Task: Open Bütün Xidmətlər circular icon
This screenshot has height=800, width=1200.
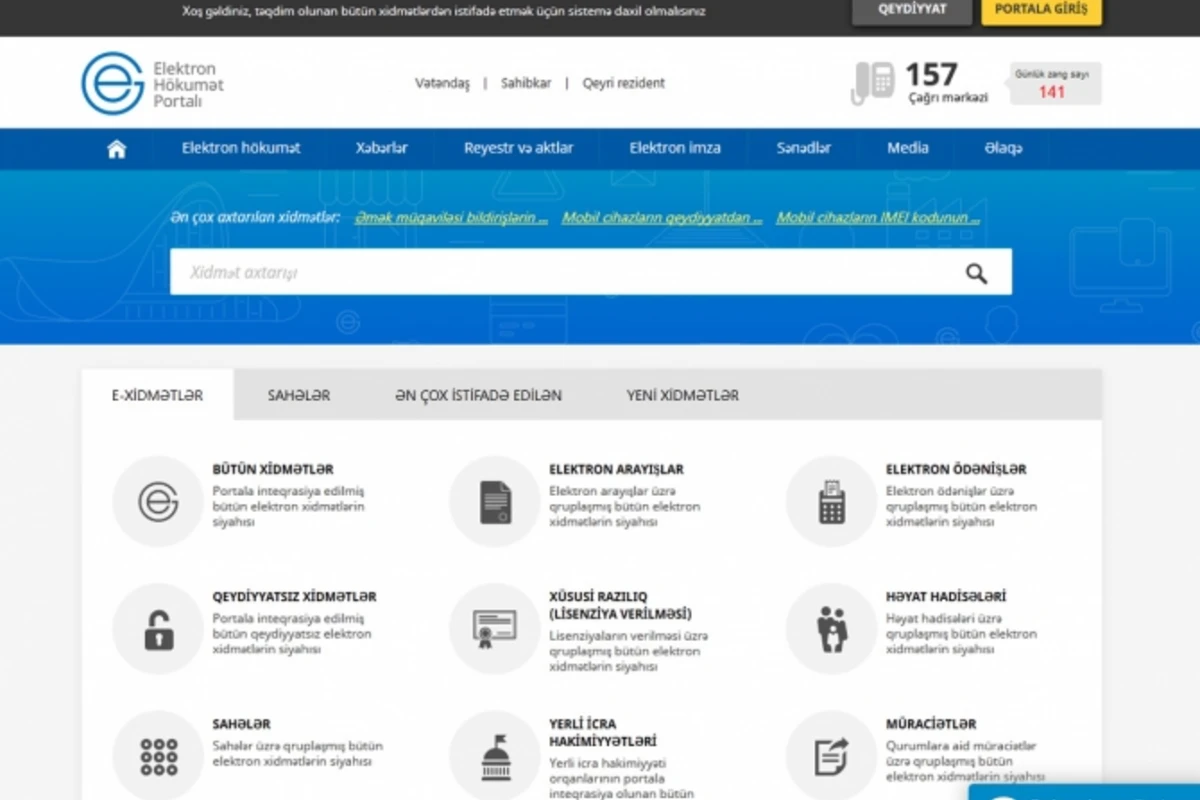Action: [x=158, y=501]
